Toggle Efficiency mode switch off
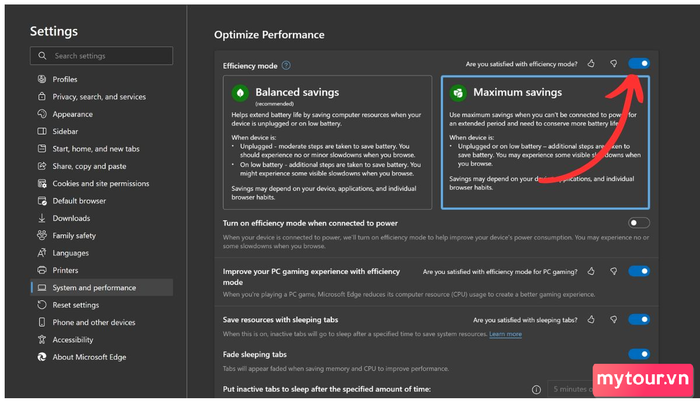Image resolution: width=700 pixels, height=405 pixels. point(639,63)
